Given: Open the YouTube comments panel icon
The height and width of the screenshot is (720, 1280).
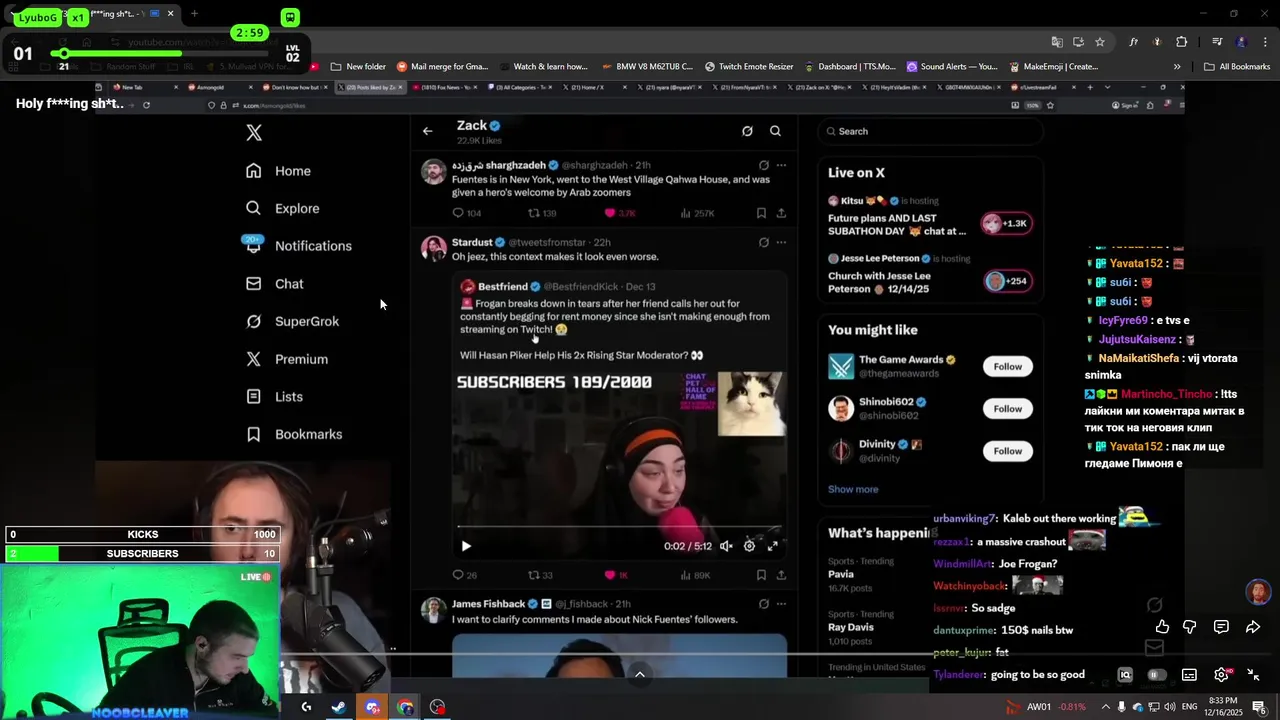Looking at the screenshot, I should (1221, 627).
